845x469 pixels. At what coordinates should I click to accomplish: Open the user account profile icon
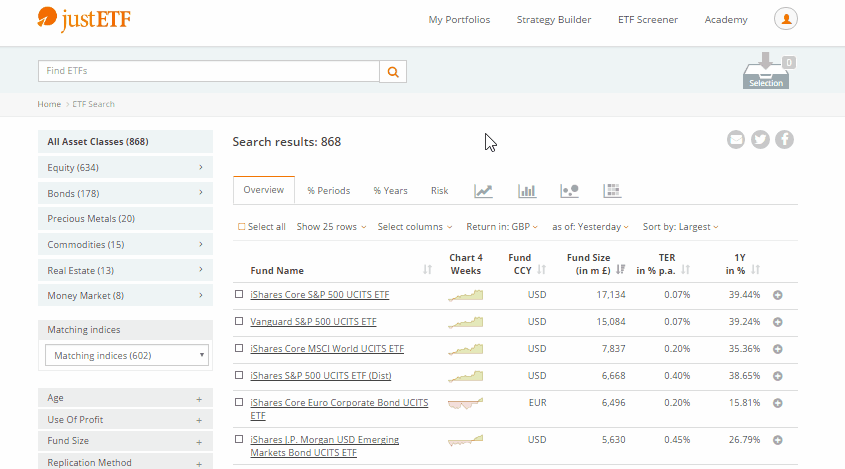coord(786,19)
